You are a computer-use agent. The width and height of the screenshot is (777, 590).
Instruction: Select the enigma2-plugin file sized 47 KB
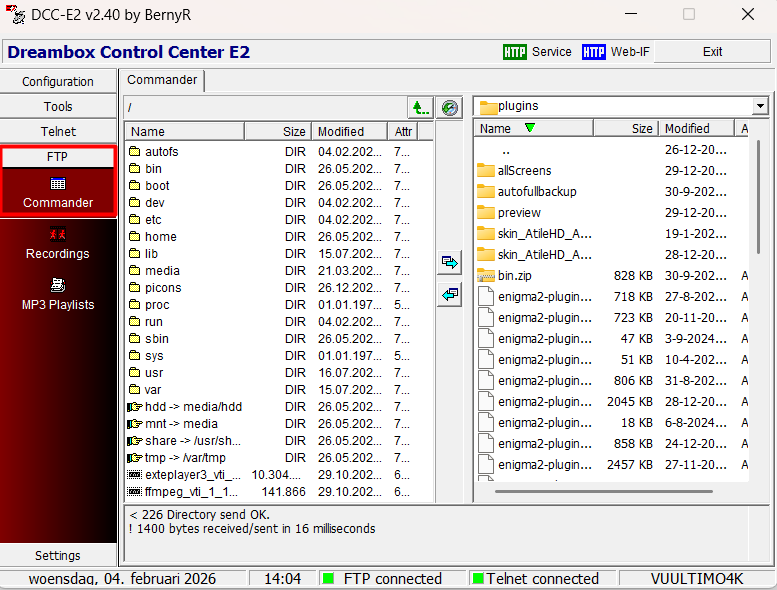coord(612,338)
